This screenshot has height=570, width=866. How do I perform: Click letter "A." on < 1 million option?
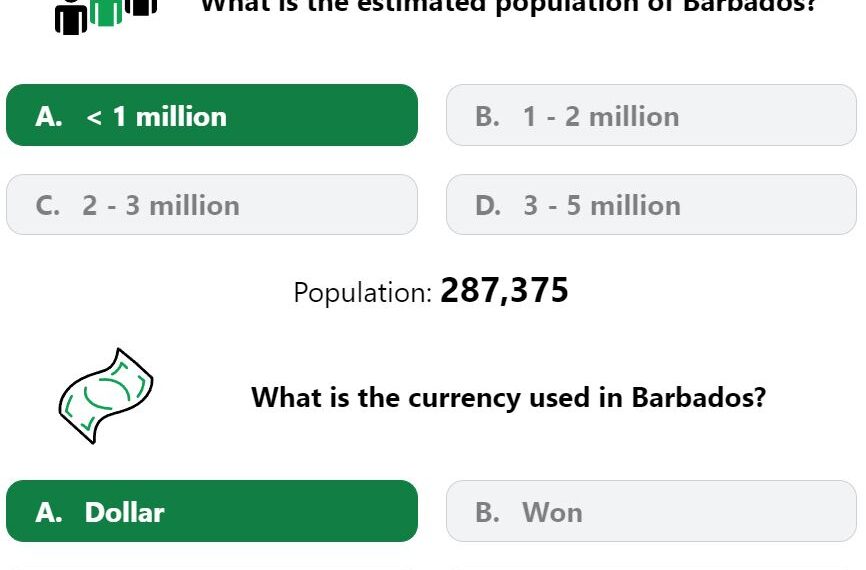tap(49, 117)
